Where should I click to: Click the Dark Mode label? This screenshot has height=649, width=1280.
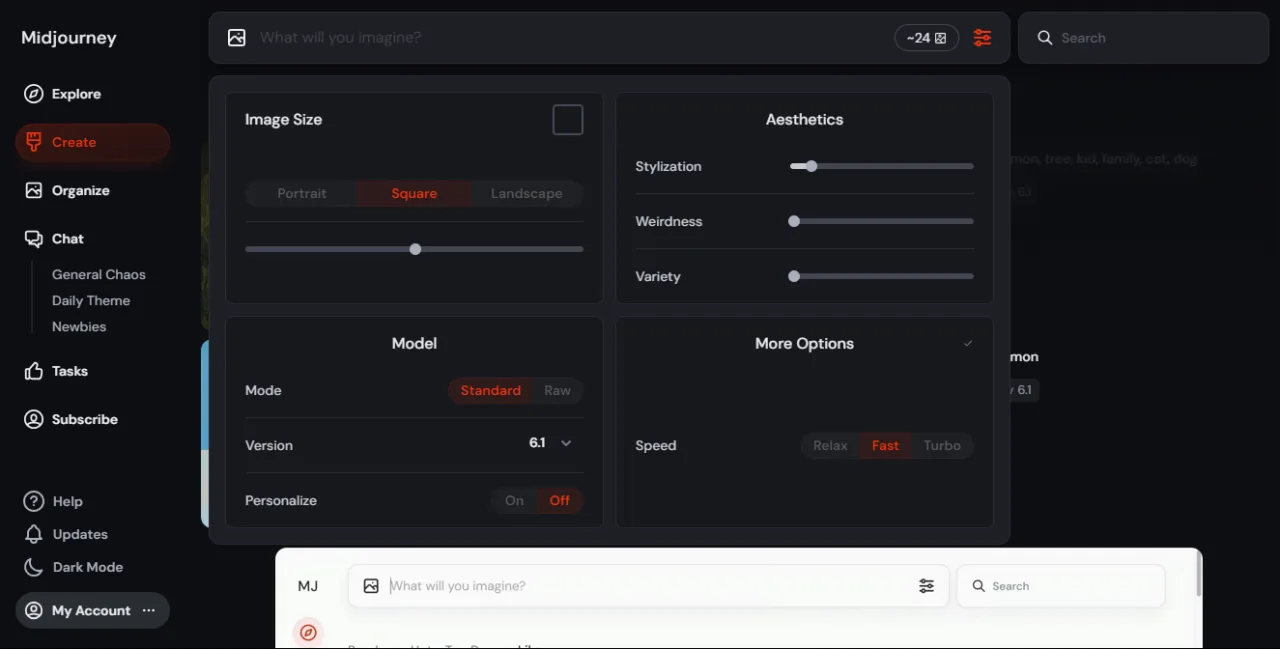click(88, 567)
